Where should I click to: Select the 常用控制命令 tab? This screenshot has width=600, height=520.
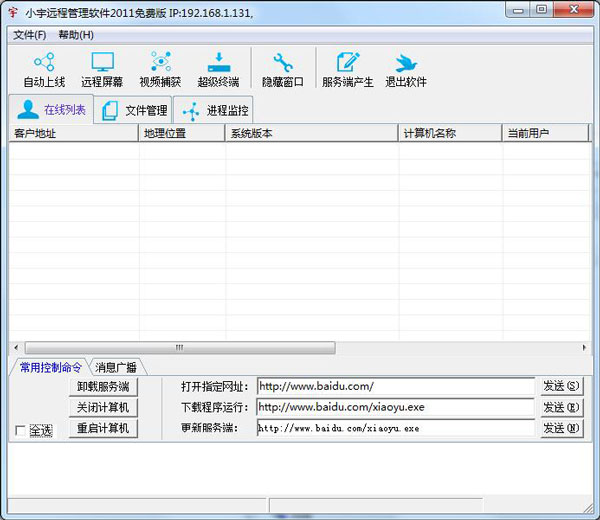click(50, 367)
